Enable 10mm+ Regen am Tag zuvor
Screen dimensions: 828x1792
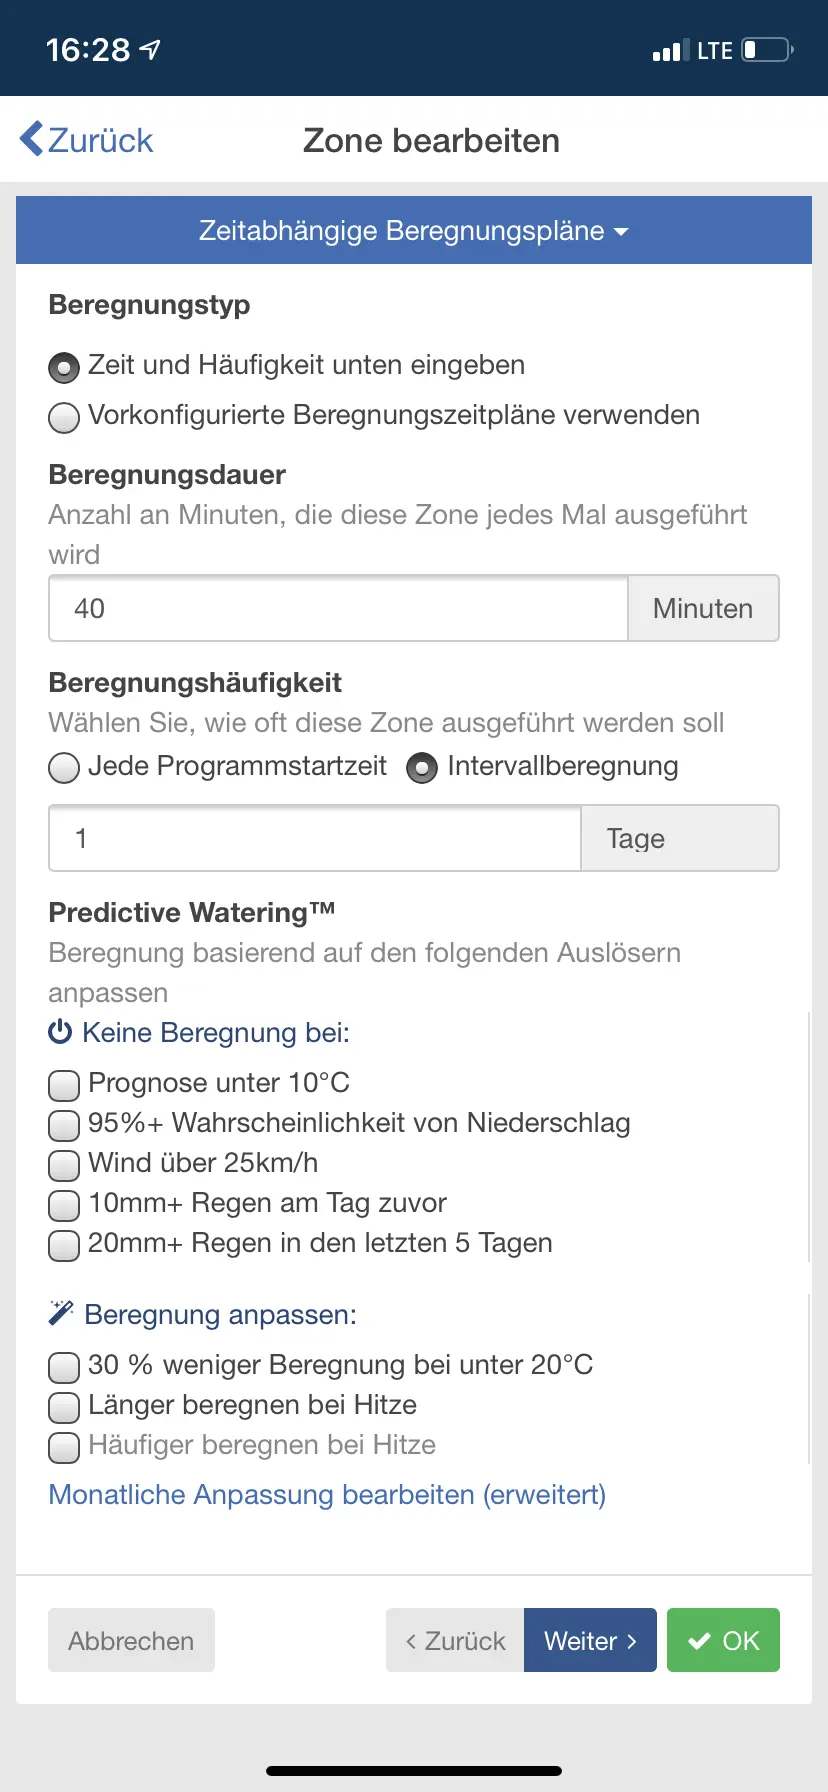(64, 1205)
